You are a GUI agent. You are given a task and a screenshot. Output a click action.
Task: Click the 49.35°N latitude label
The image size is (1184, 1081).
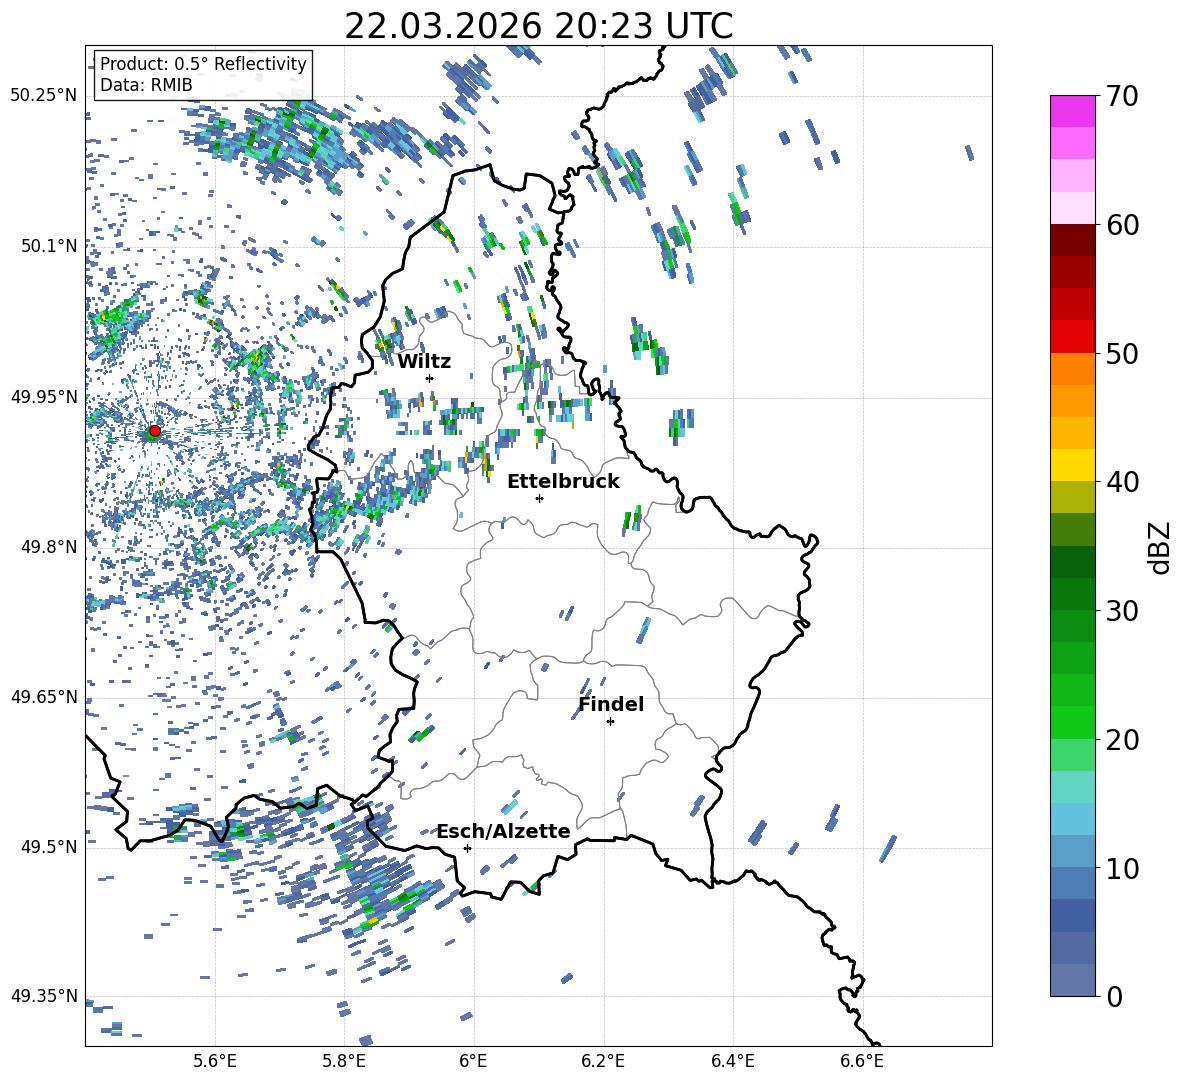[x=44, y=996]
